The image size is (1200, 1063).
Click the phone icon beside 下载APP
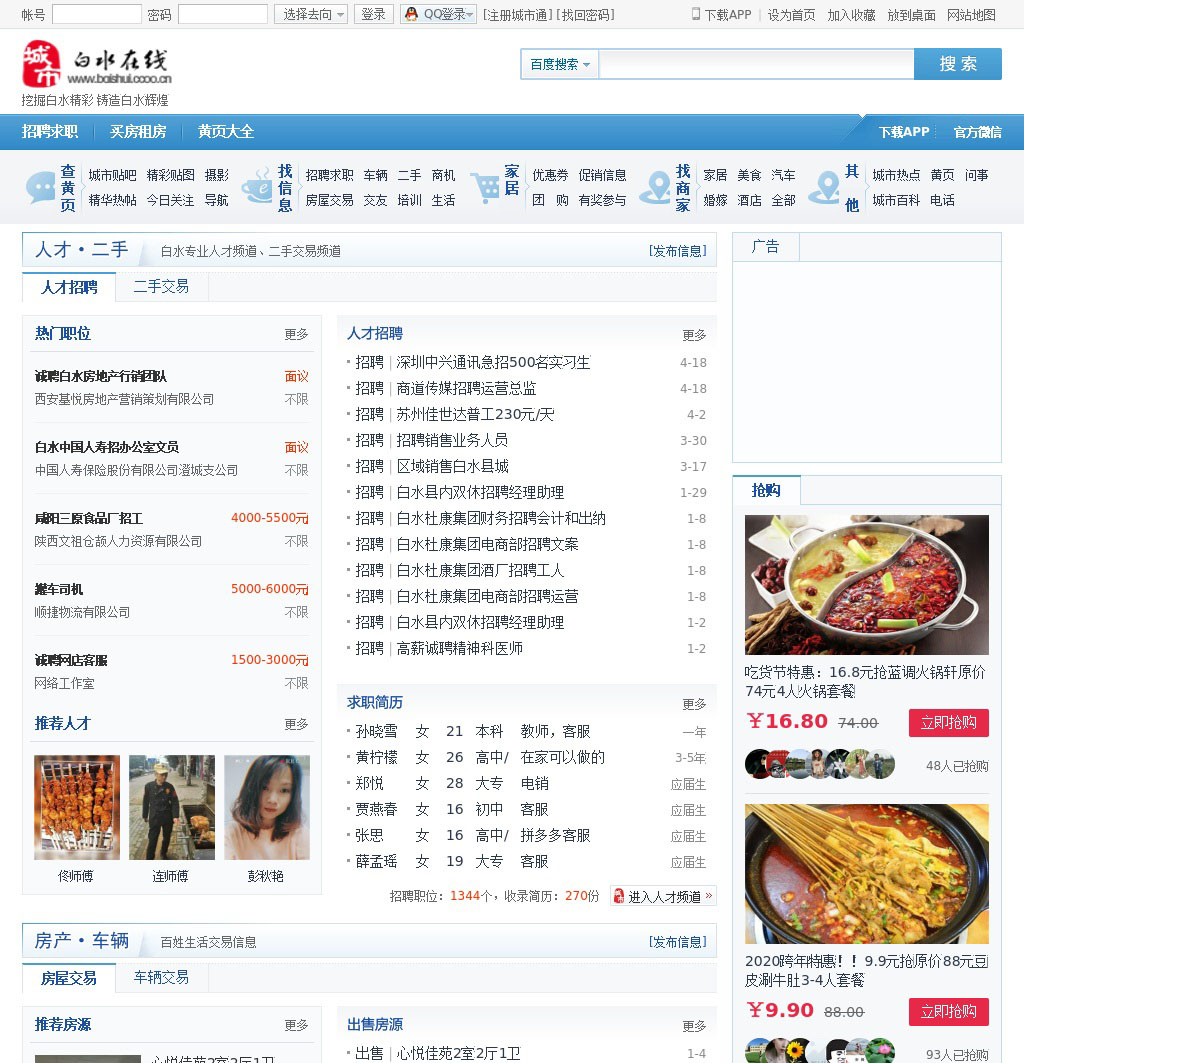coord(696,14)
